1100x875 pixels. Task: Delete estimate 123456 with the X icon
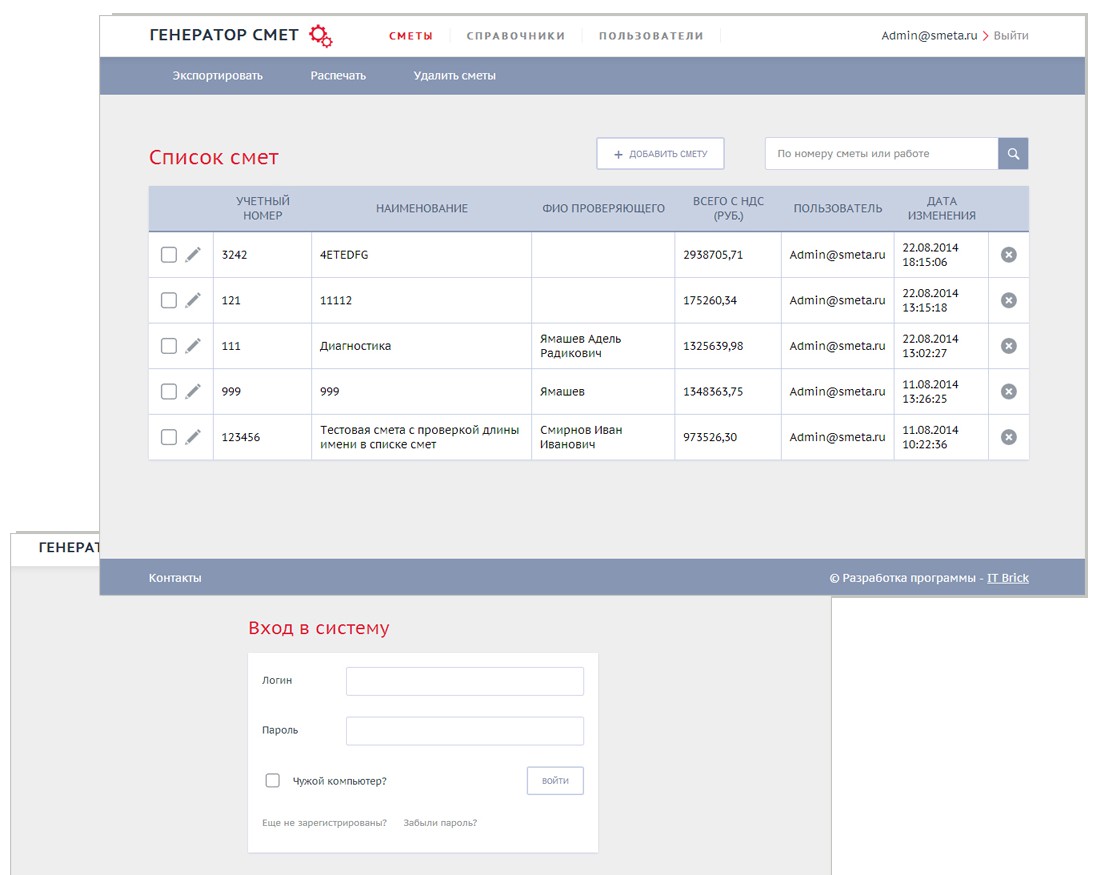click(1009, 437)
